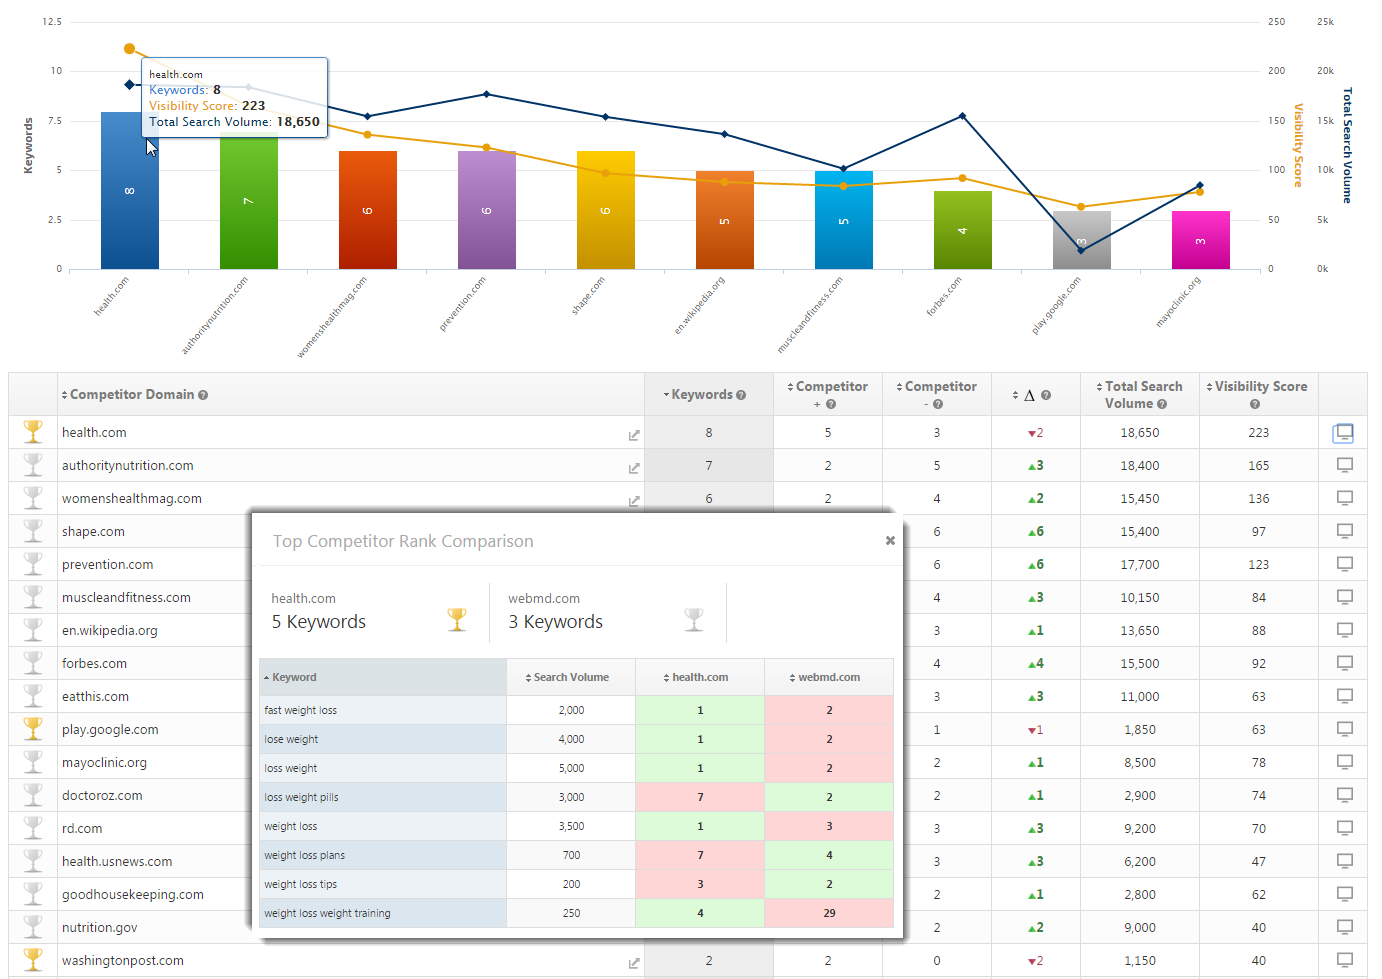Click the eatthis.com domain link

(x=95, y=696)
